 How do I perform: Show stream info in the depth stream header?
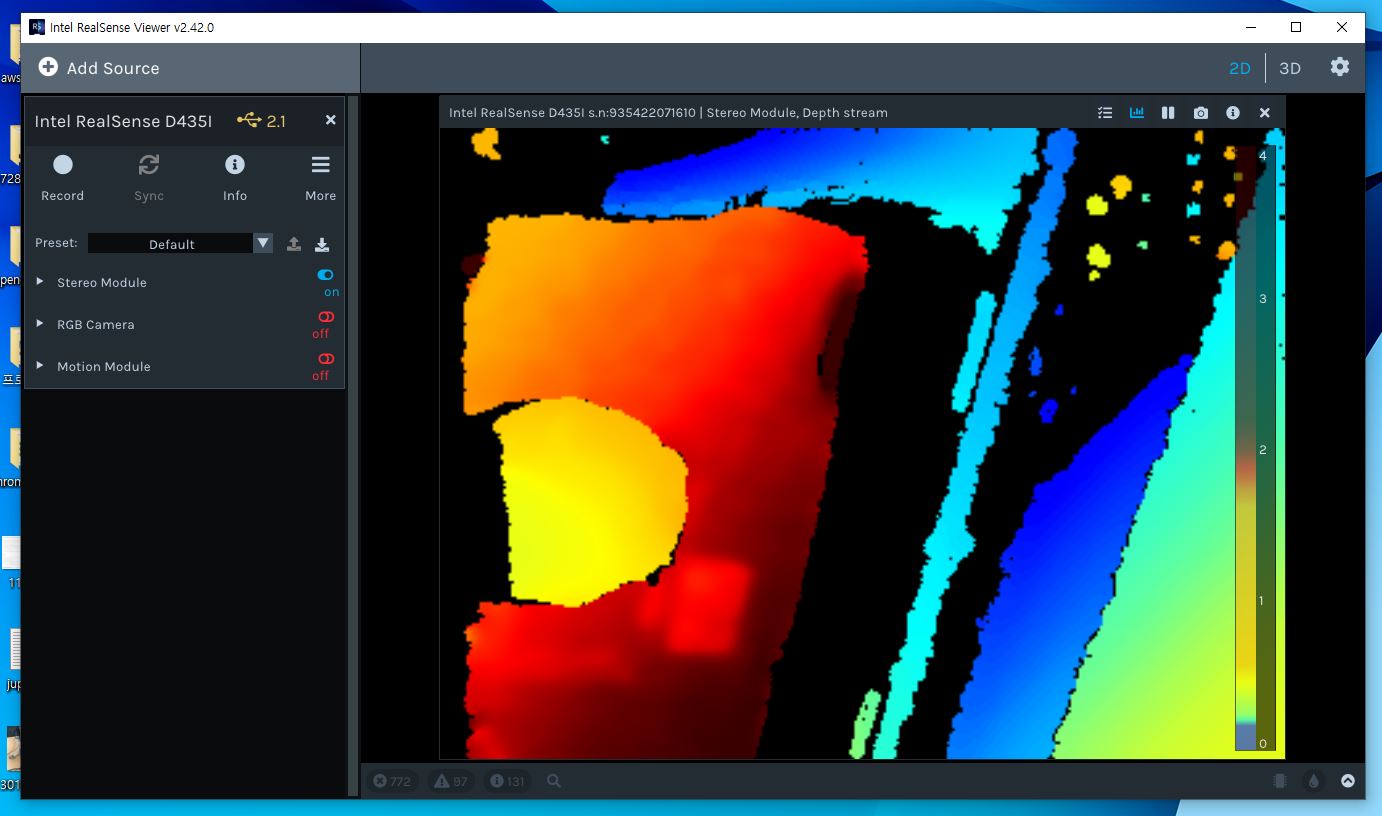(1233, 113)
